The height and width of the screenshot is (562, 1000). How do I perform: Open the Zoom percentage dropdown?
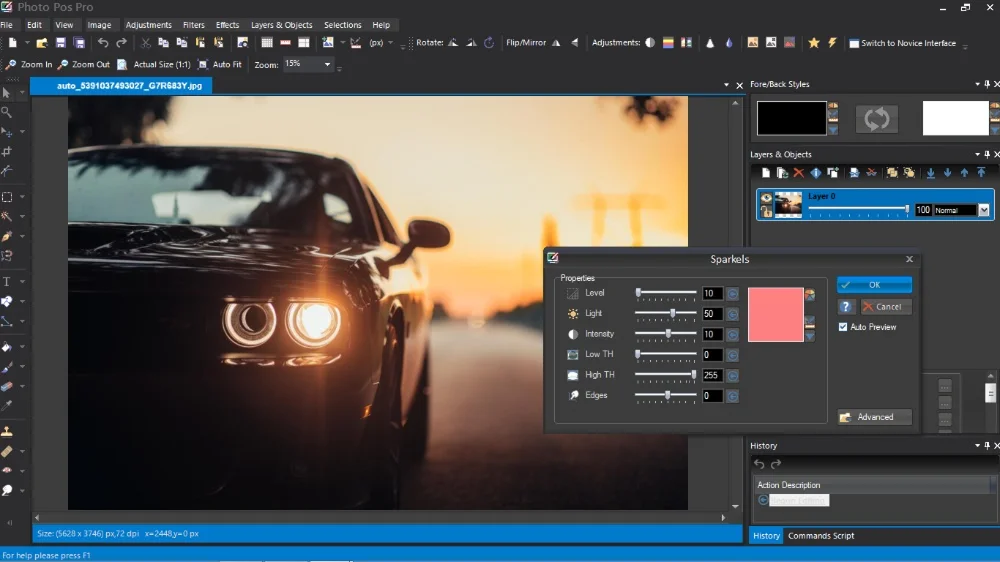pos(327,64)
